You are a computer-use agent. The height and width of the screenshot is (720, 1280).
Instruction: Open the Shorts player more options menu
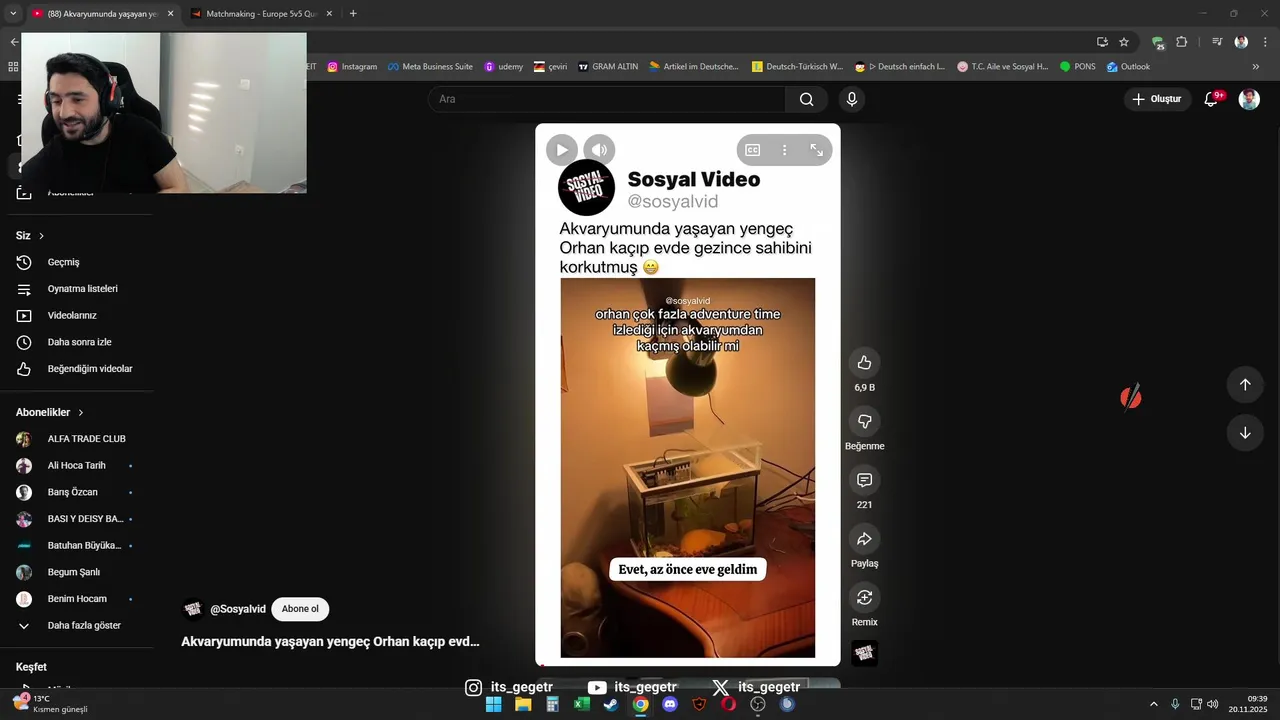coord(785,150)
